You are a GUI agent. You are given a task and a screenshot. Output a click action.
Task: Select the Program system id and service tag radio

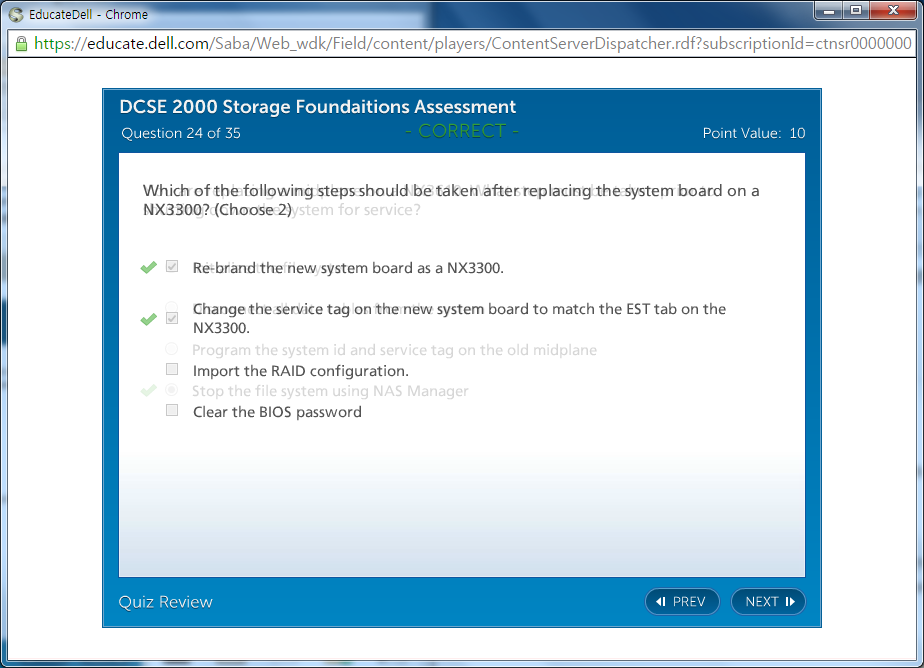click(172, 349)
